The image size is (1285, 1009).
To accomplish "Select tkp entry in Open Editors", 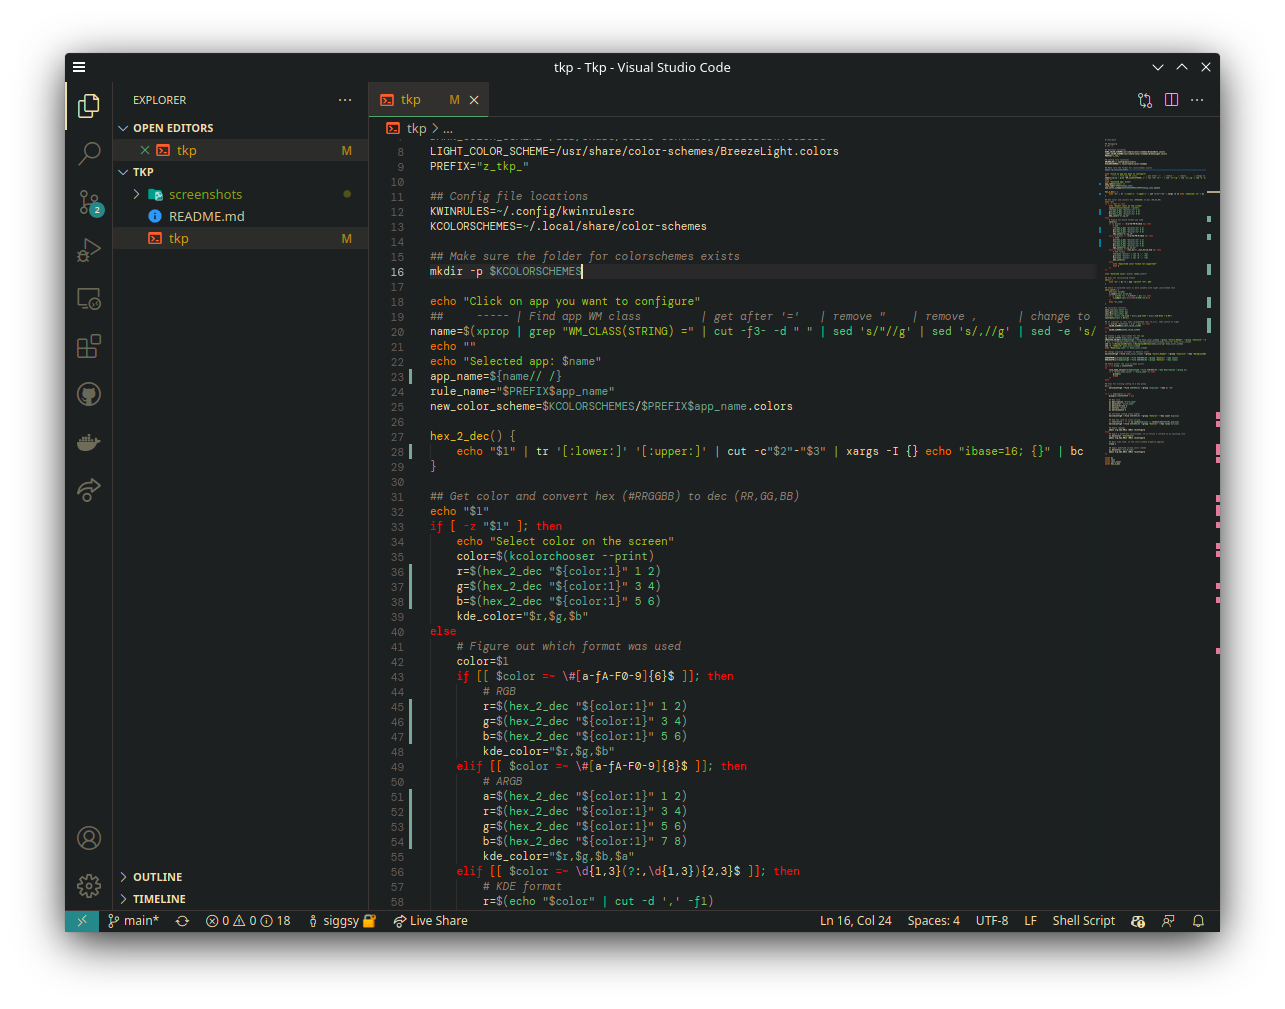I will 240,150.
